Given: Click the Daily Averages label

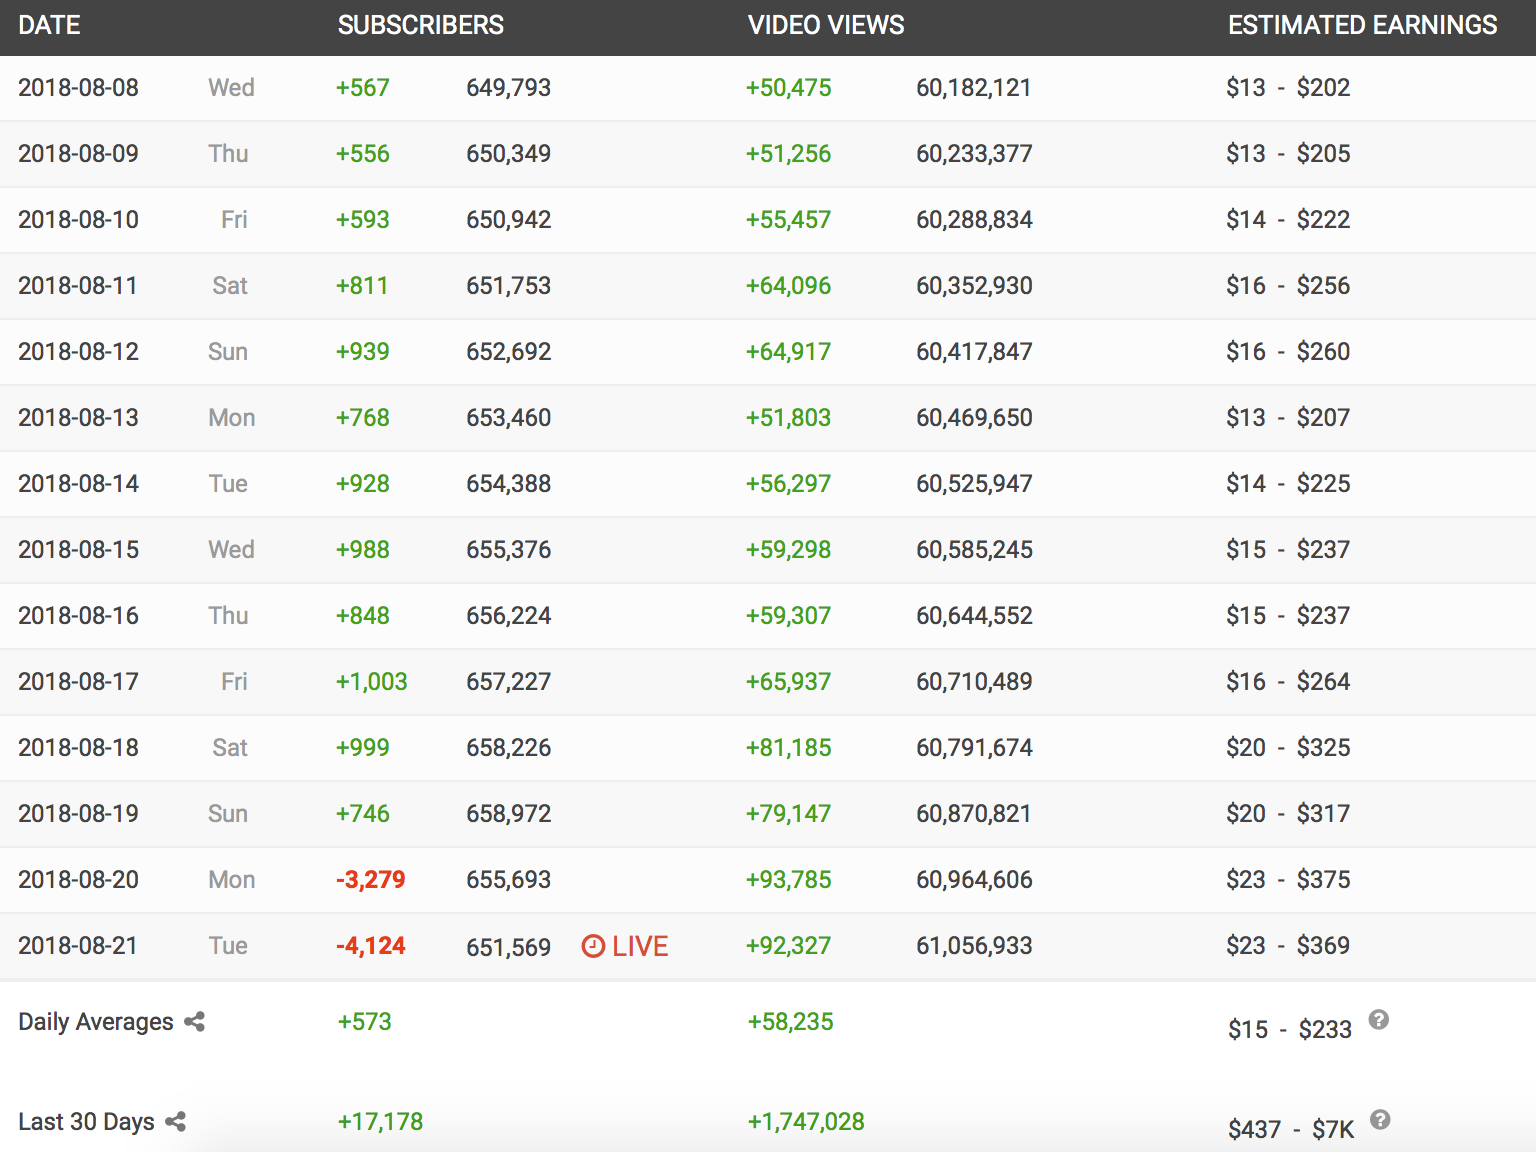Looking at the screenshot, I should point(96,1022).
